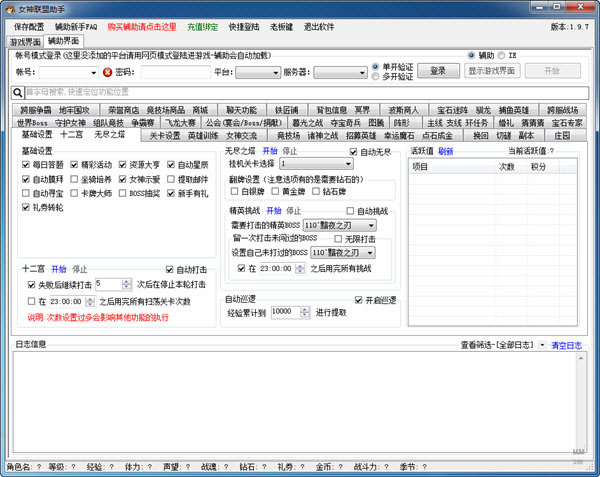Open the 平台 dropdown
This screenshot has height=477, width=600.
pos(258,72)
